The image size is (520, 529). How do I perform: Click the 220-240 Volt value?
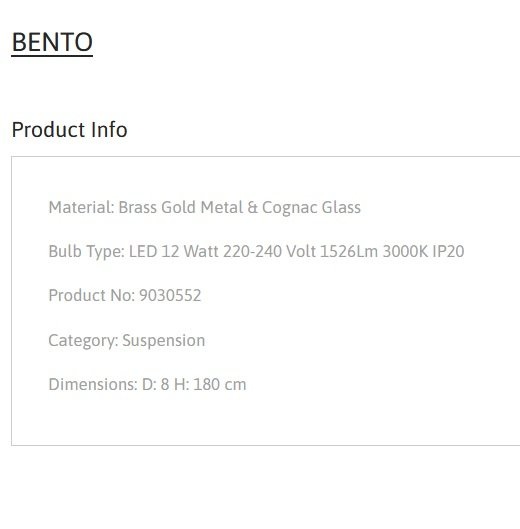pyautogui.click(x=270, y=251)
